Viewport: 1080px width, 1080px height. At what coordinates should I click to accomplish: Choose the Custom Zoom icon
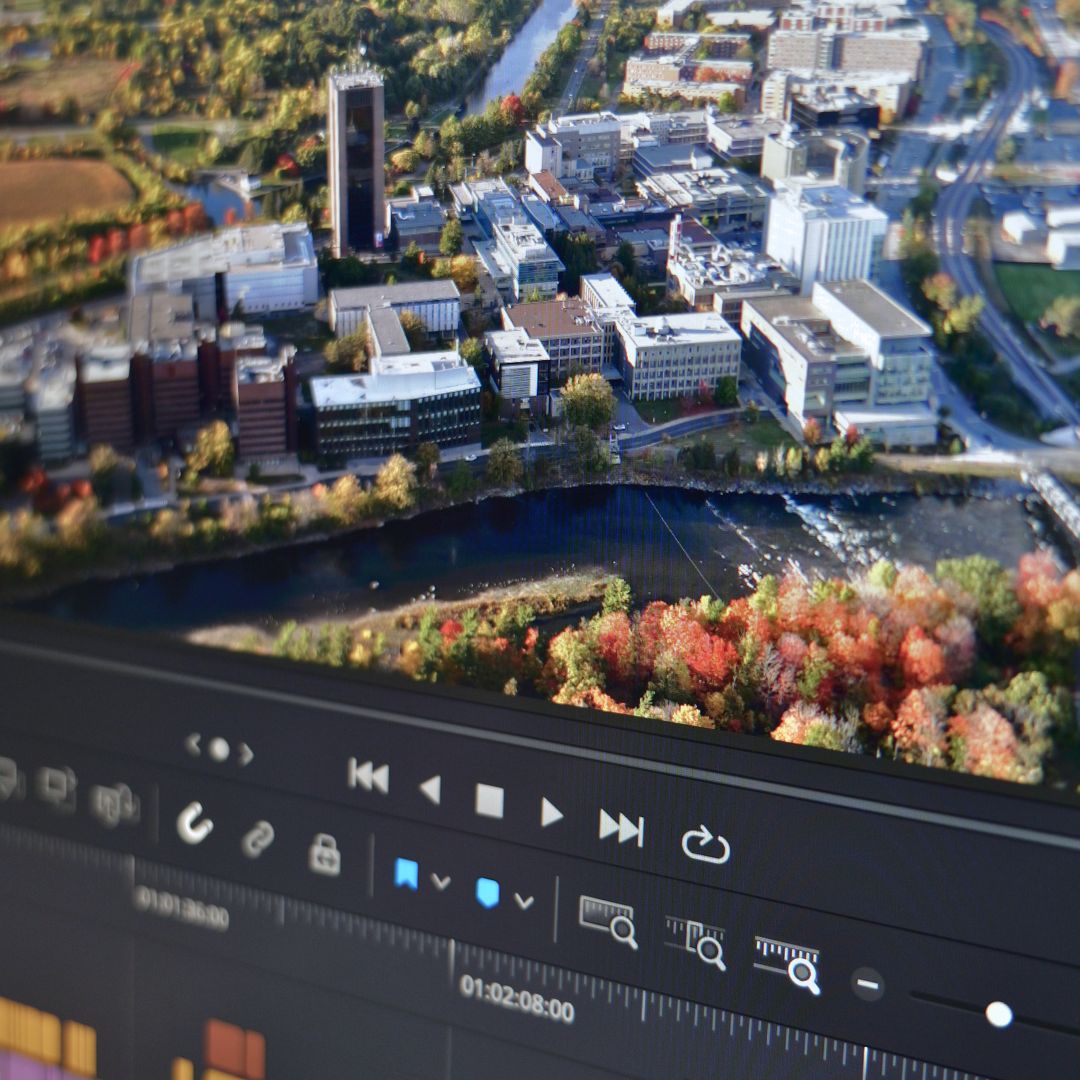coord(788,963)
